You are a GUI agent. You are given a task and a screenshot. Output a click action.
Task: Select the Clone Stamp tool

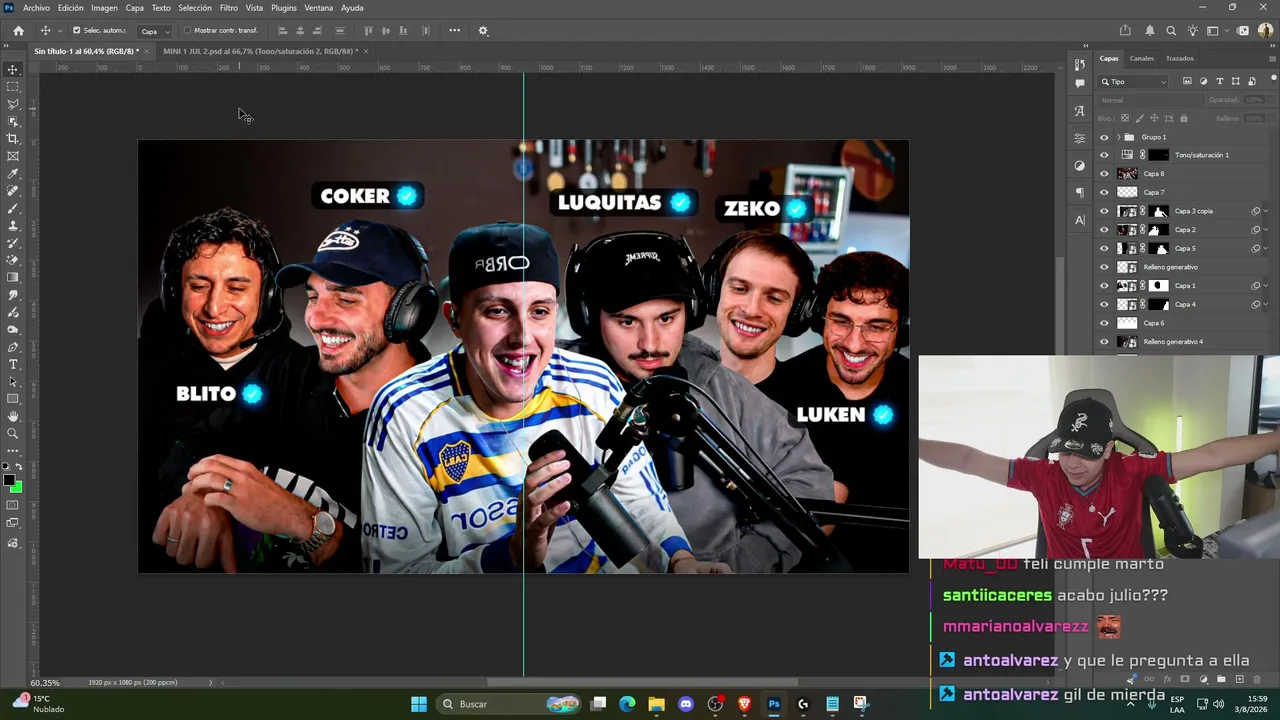pyautogui.click(x=13, y=226)
